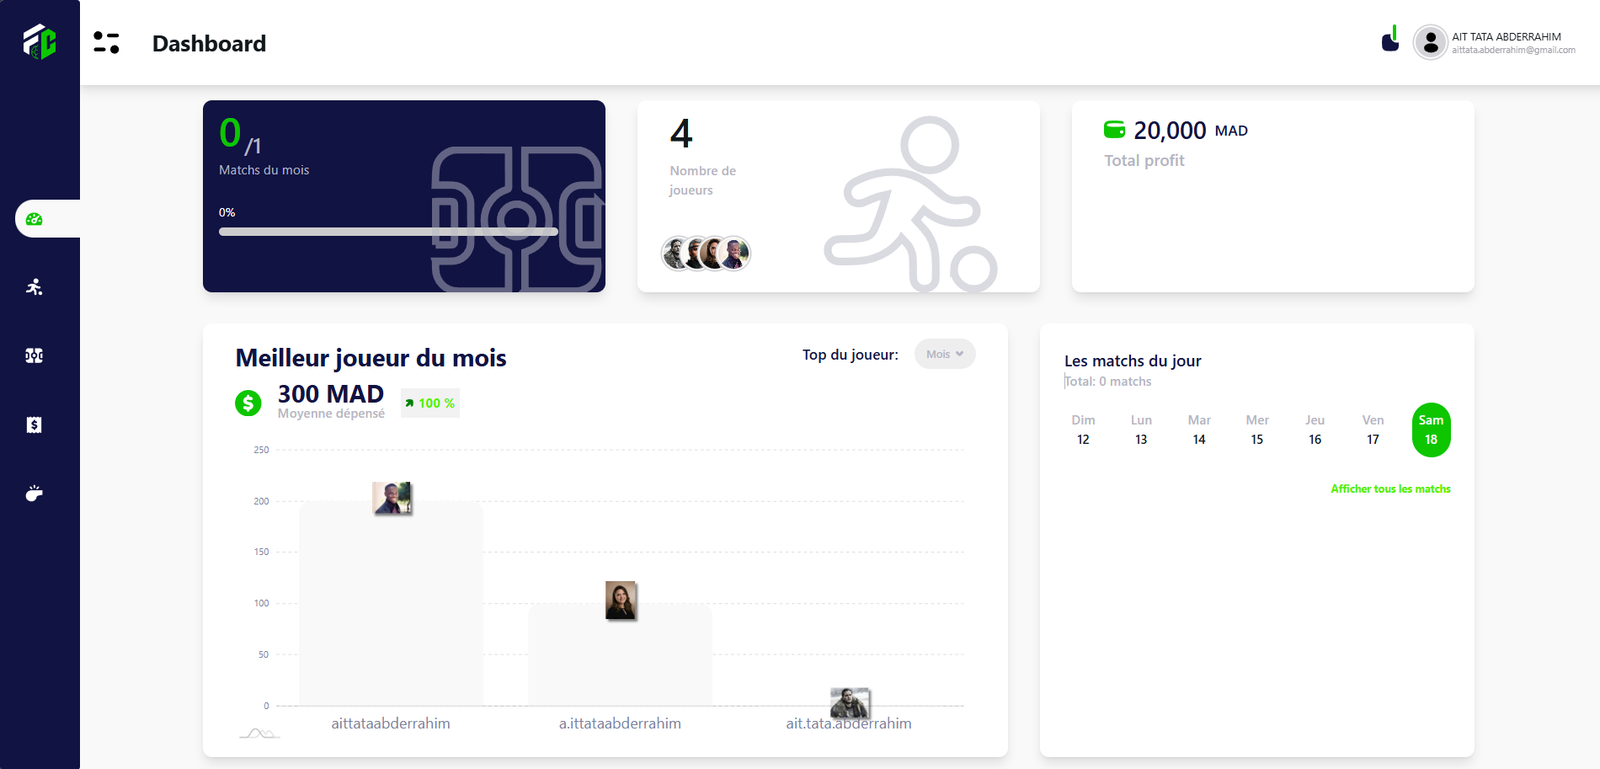The height and width of the screenshot is (769, 1600).
Task: Expand the Mois period dropdown
Action: pos(945,354)
